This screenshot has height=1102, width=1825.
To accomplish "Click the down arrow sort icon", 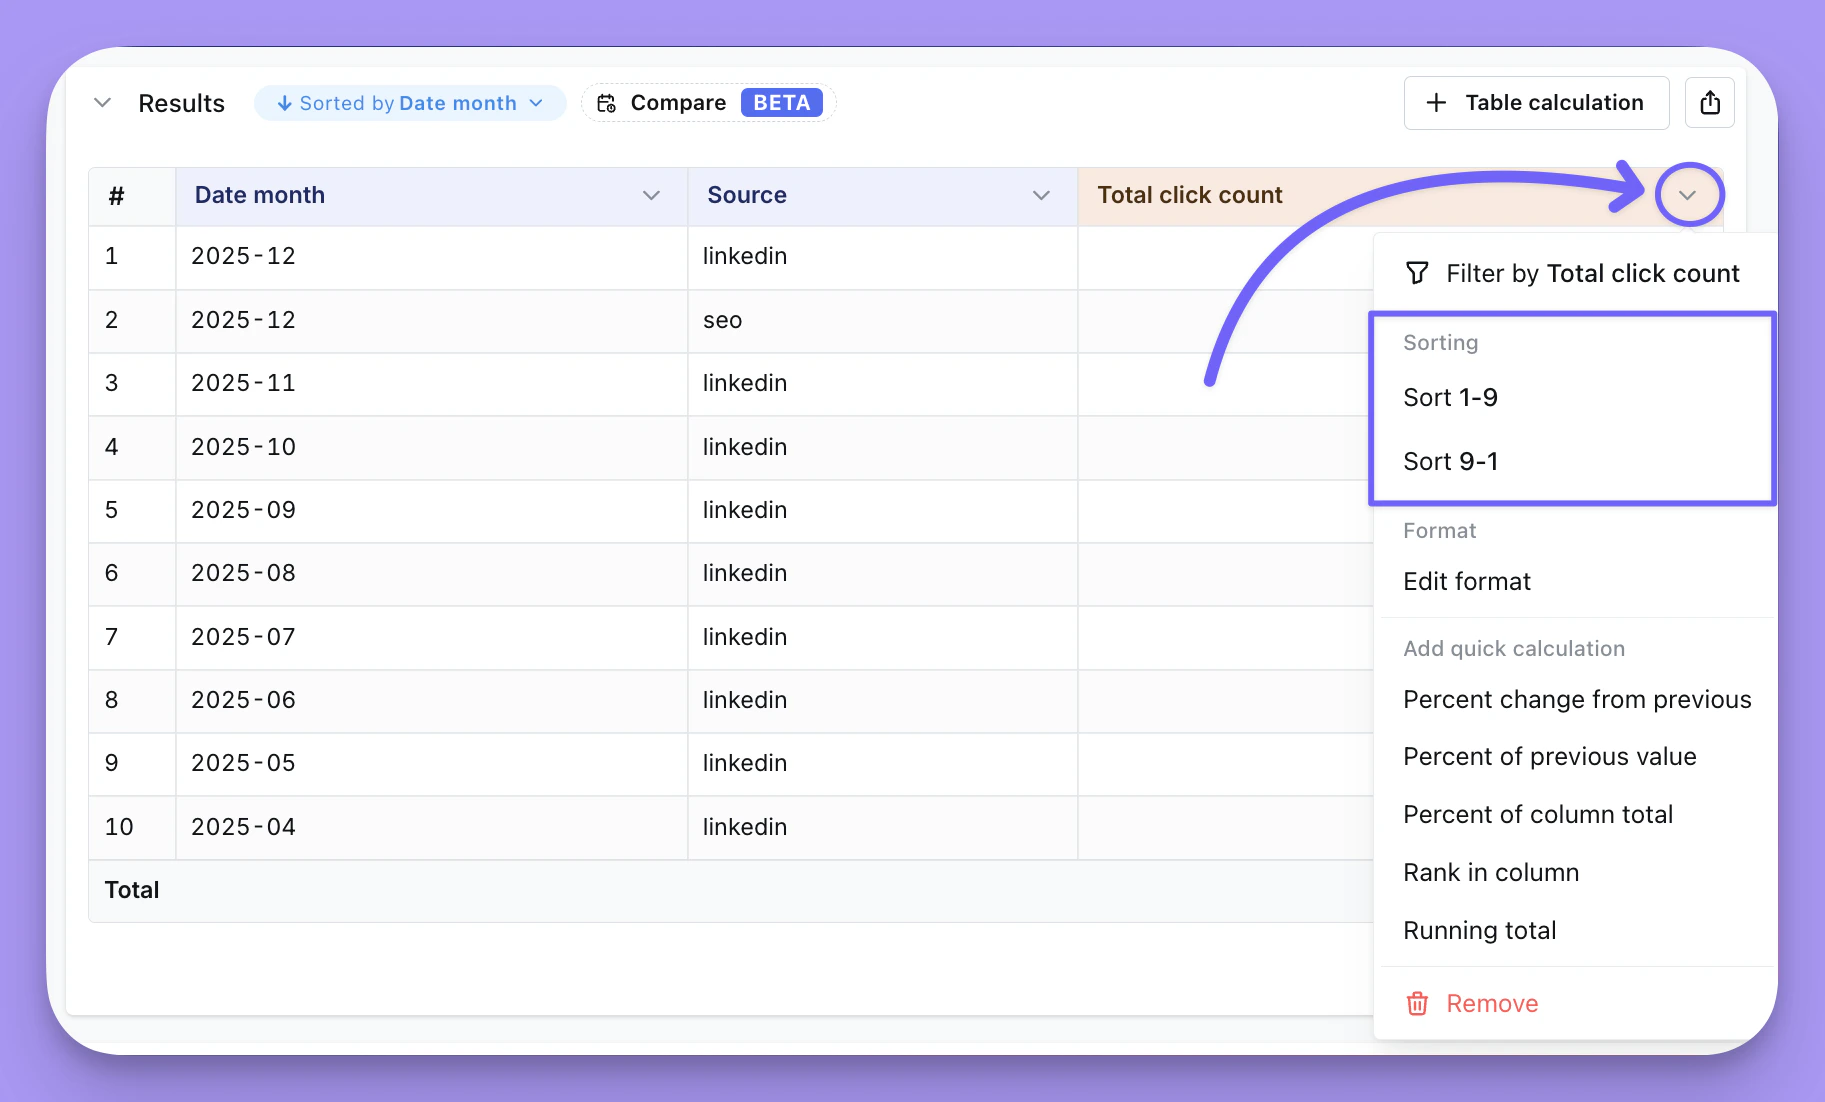I will click(x=284, y=103).
